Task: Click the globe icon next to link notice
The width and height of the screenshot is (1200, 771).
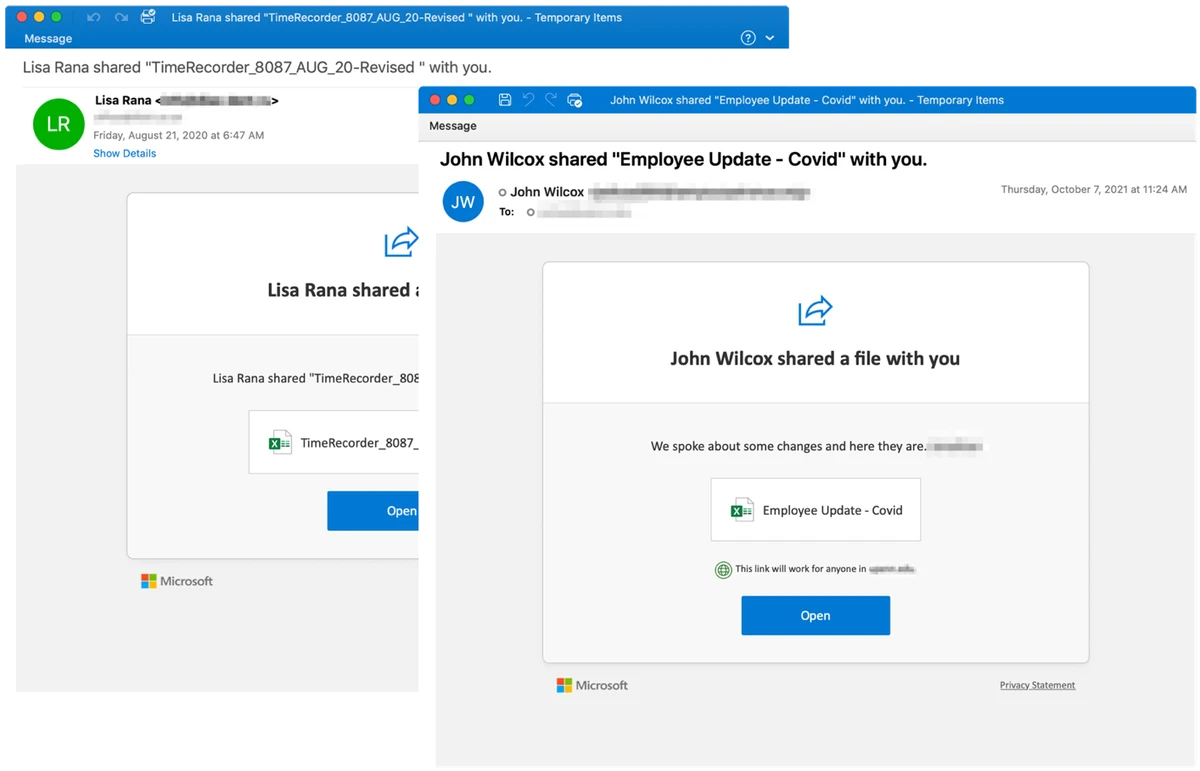Action: pos(723,570)
